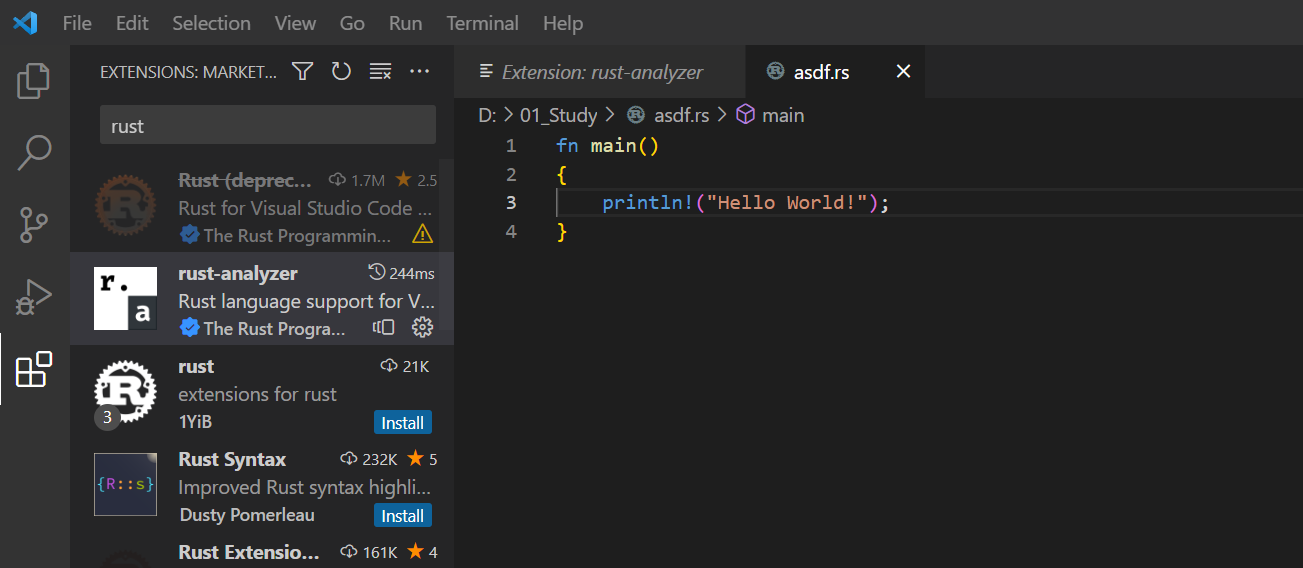Image resolution: width=1303 pixels, height=568 pixels.
Task: Select the Rust Syntax extension title
Action: (232, 459)
